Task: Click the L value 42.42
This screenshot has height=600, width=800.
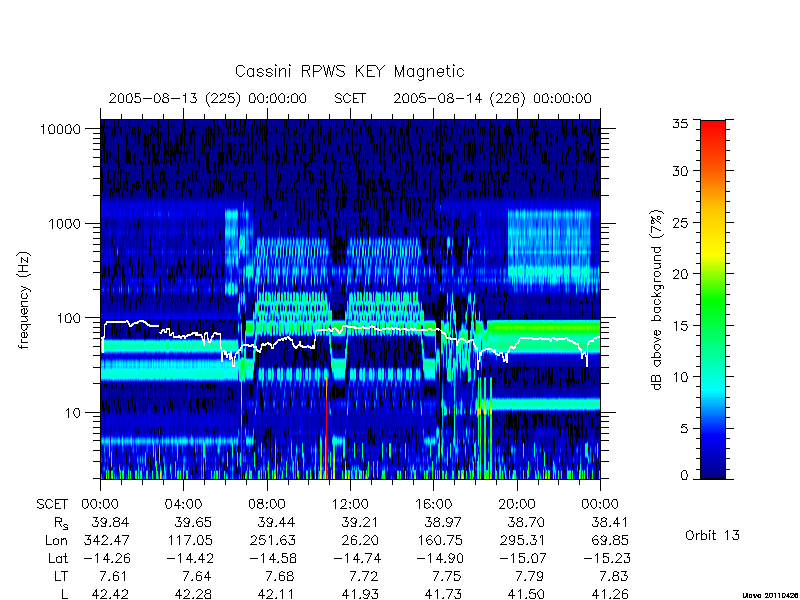Action: (110, 594)
